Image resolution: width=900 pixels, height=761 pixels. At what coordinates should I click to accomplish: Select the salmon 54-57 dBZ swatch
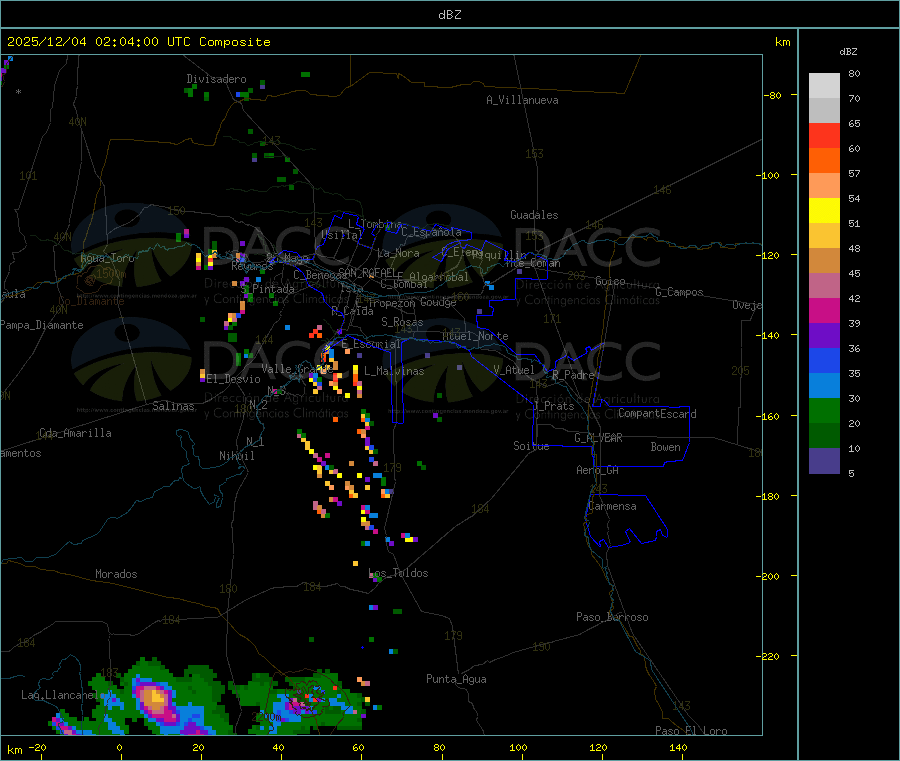tap(824, 186)
